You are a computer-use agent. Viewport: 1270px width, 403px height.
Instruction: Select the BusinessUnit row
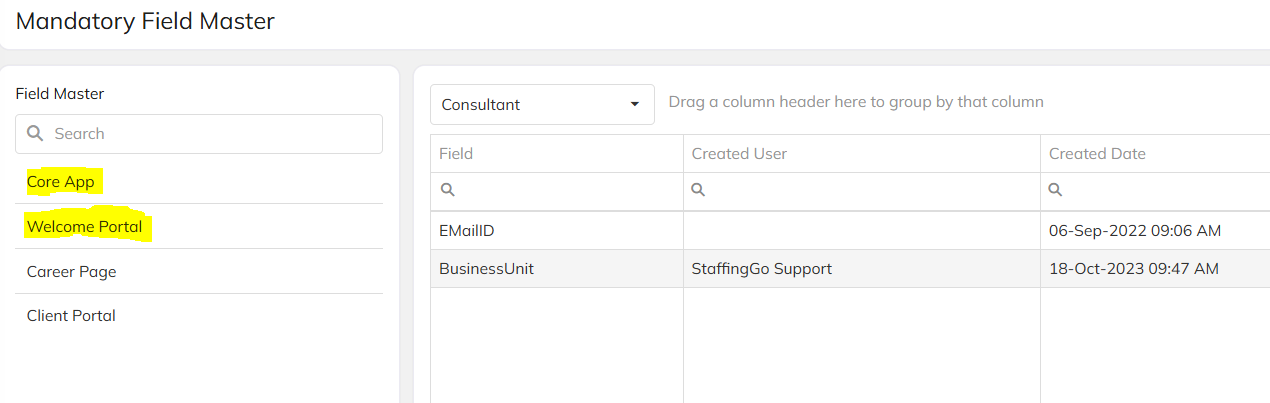850,269
